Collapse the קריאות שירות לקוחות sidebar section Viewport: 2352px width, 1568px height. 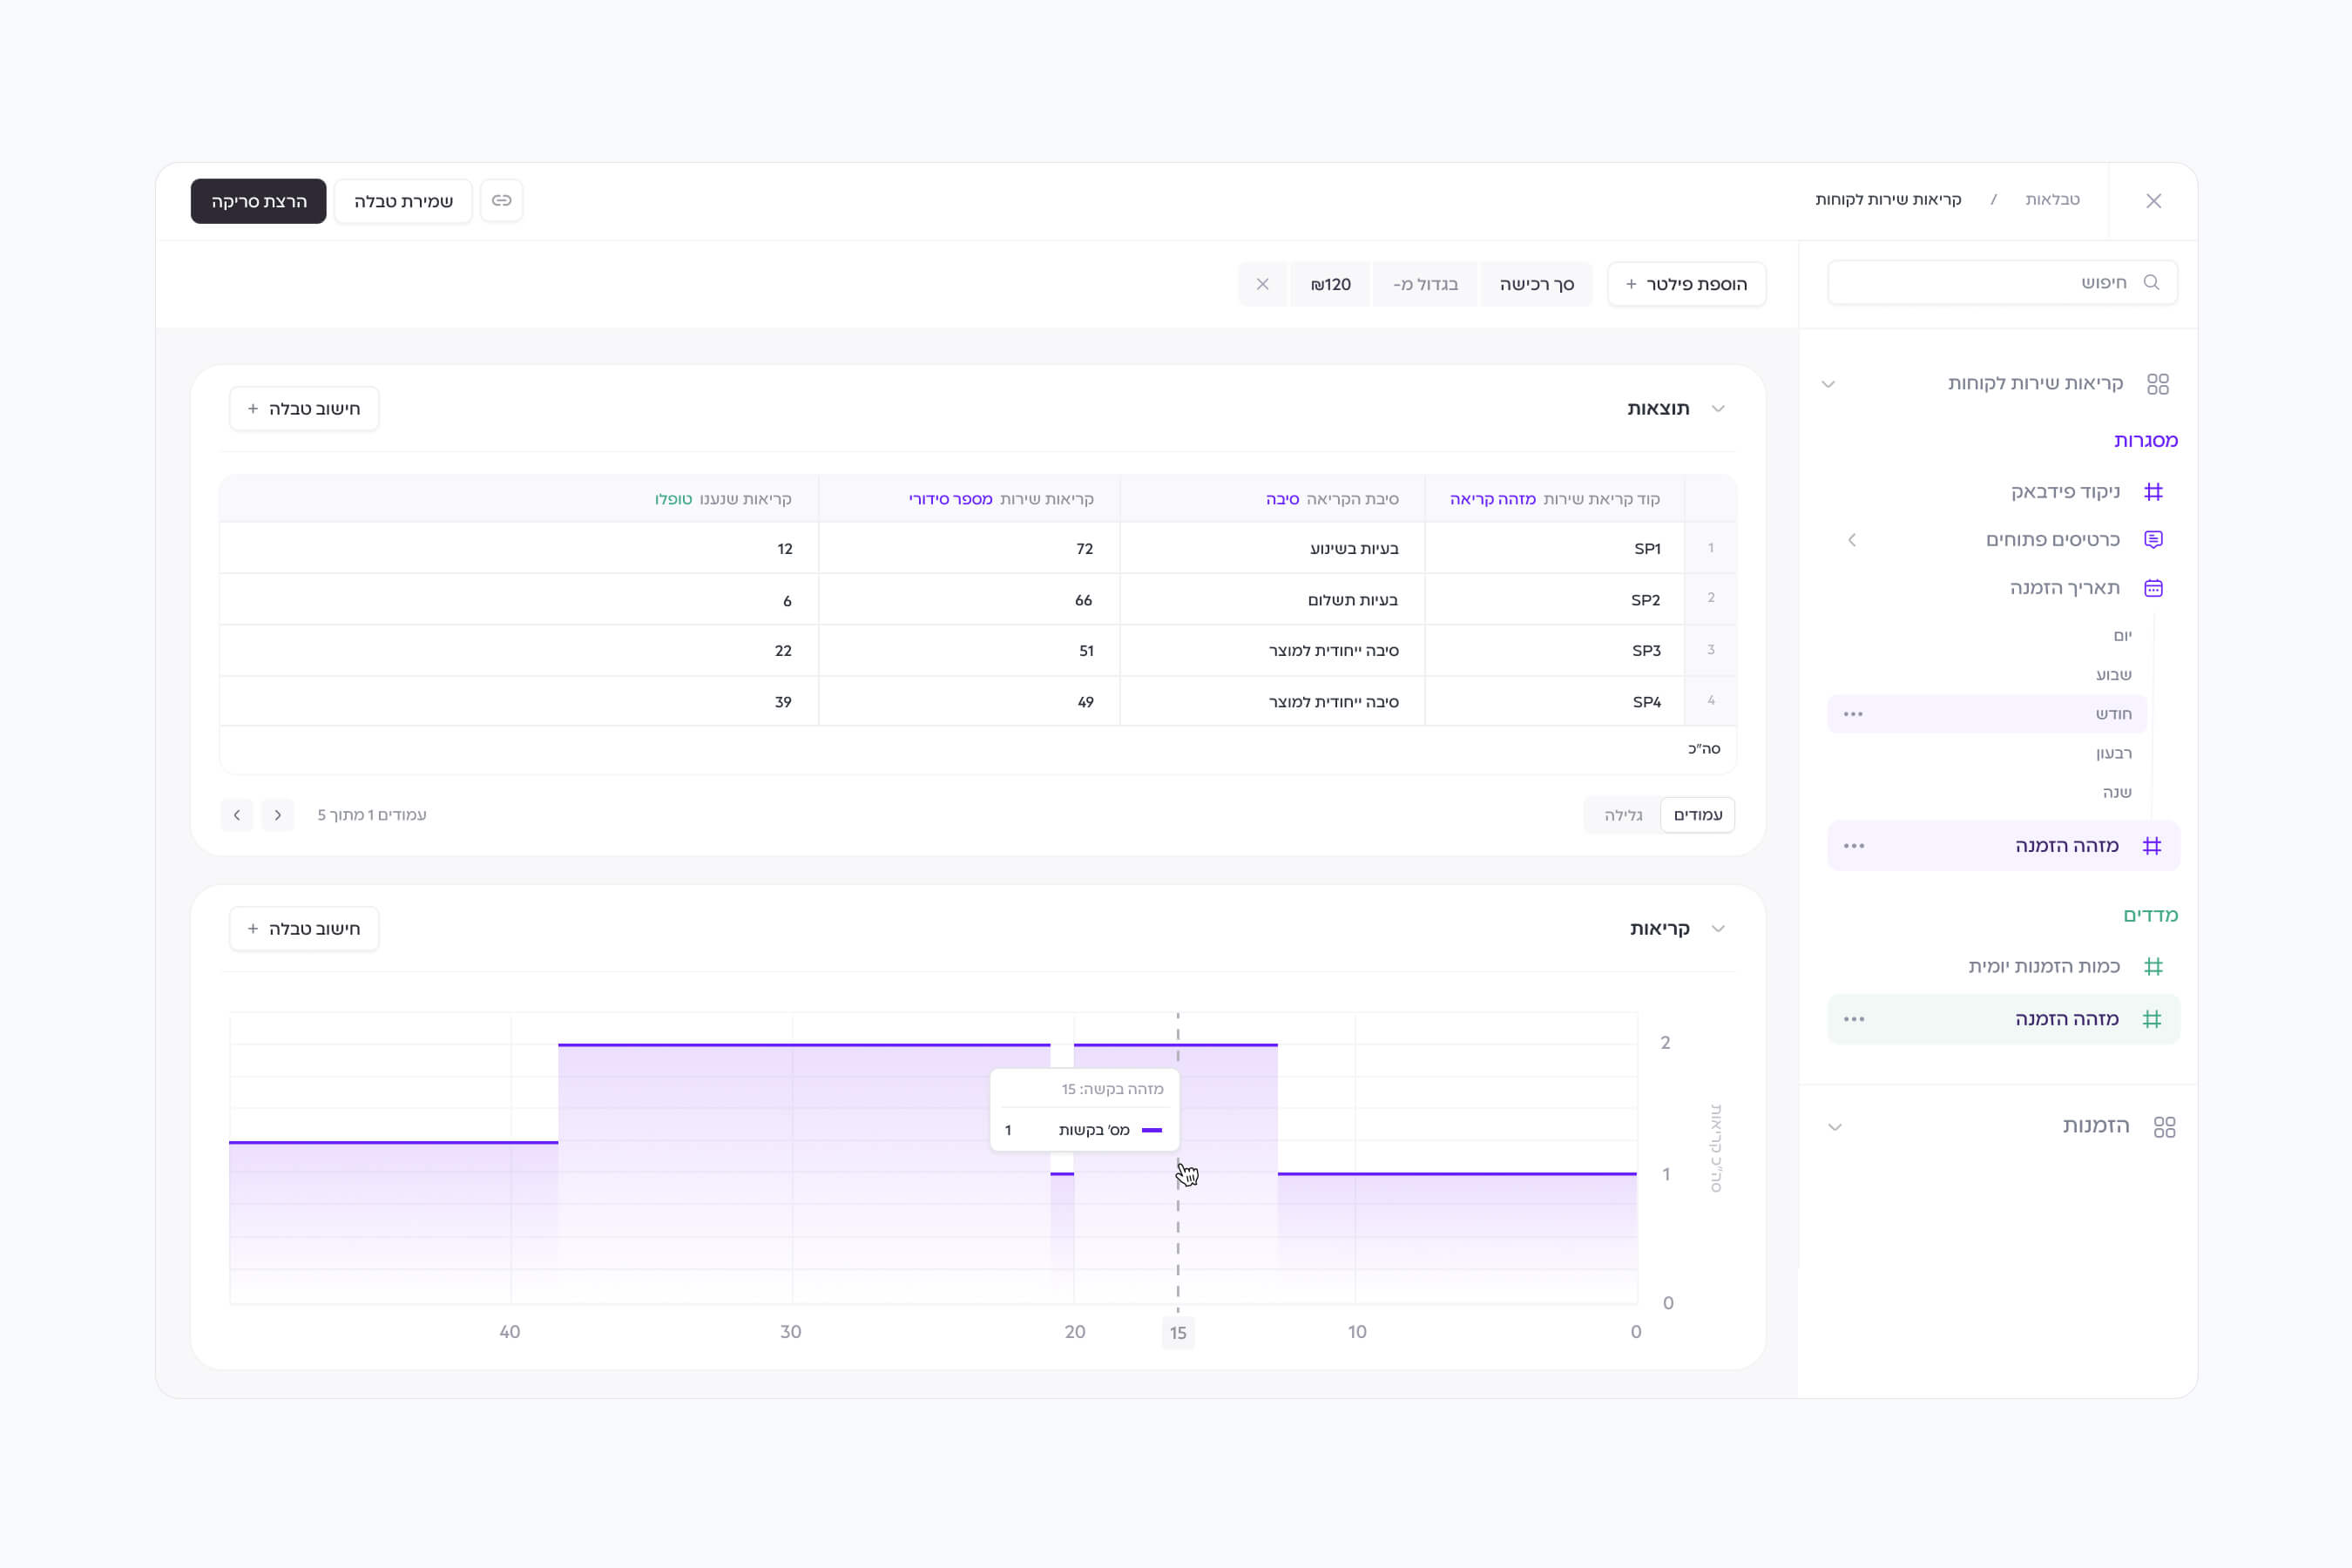coord(1828,384)
